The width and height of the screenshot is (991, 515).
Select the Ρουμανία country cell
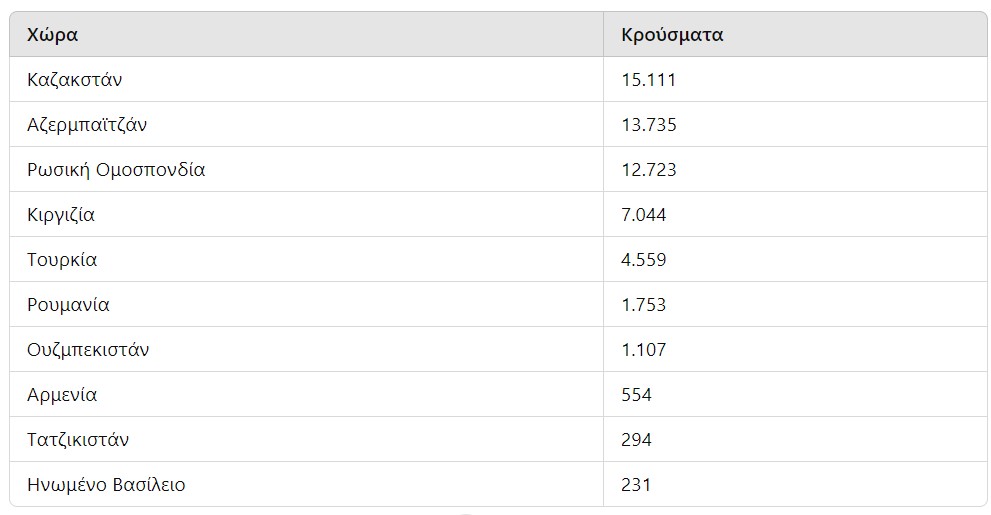pyautogui.click(x=307, y=305)
